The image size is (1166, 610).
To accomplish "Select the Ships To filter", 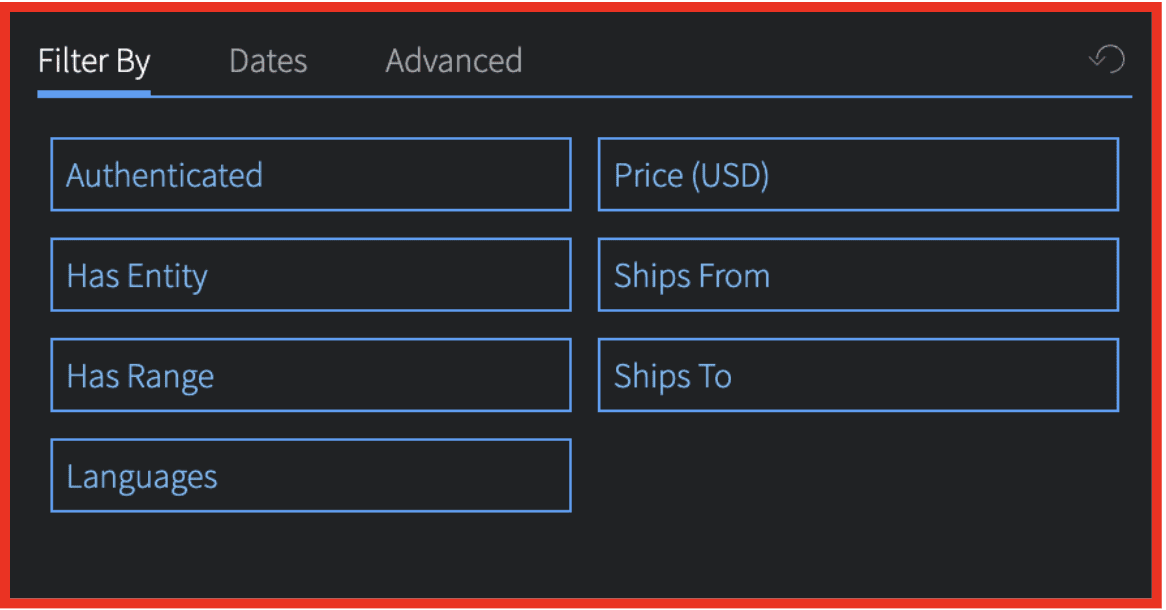I will (858, 375).
